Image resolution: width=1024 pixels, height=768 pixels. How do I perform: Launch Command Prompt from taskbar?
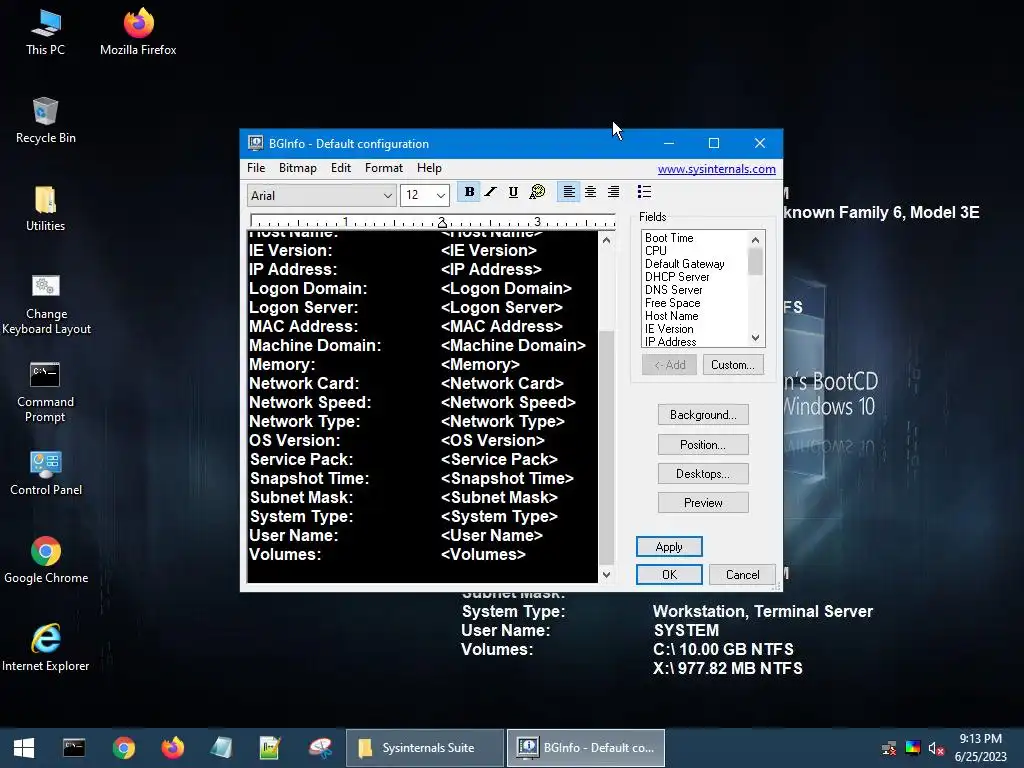pyautogui.click(x=74, y=748)
